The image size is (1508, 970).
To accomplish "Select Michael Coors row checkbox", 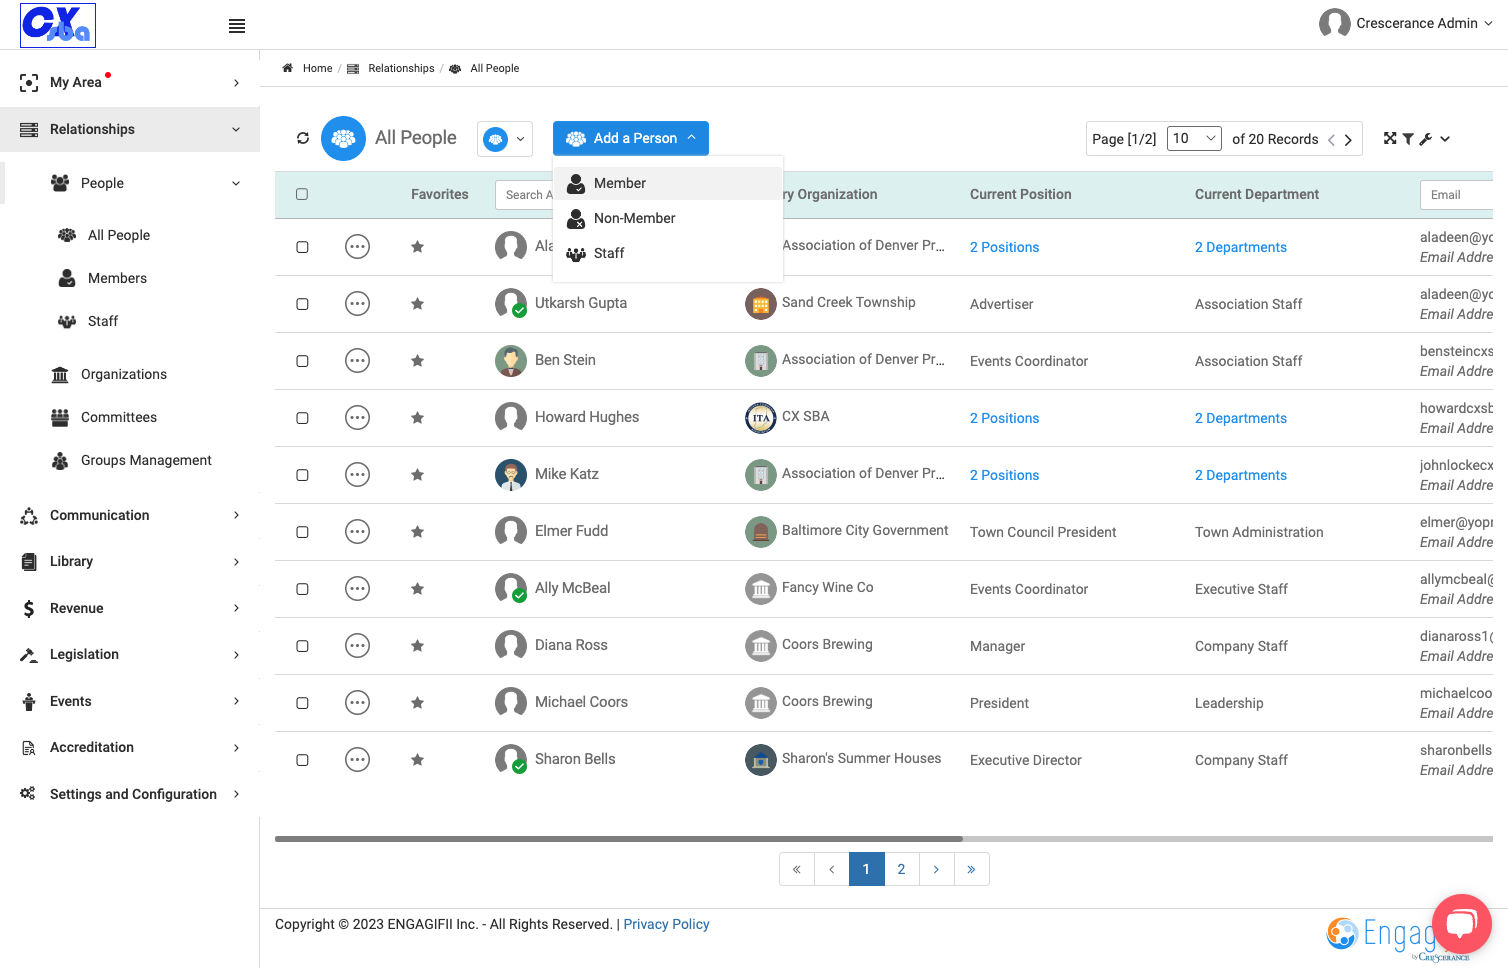I will [x=302, y=703].
